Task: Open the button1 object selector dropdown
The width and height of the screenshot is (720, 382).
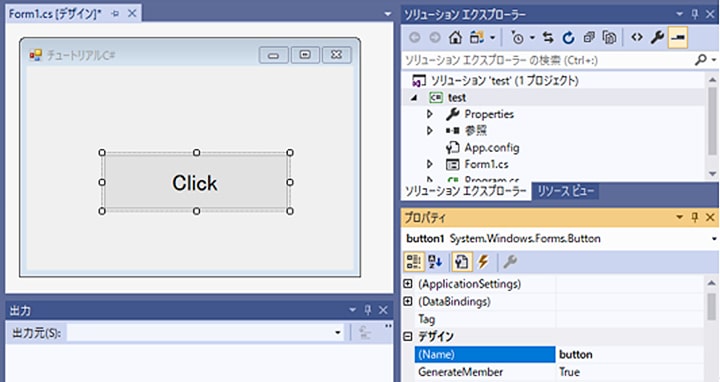Action: [714, 239]
